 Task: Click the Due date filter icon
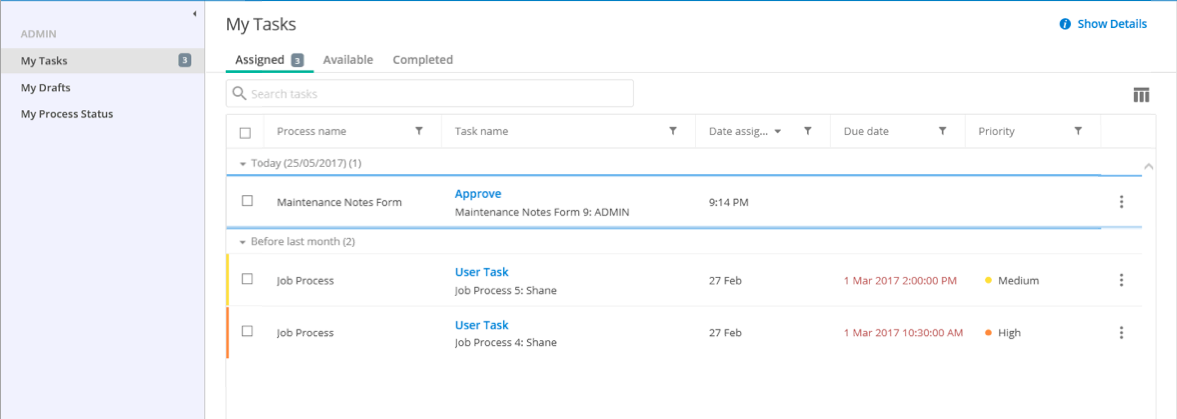942,131
